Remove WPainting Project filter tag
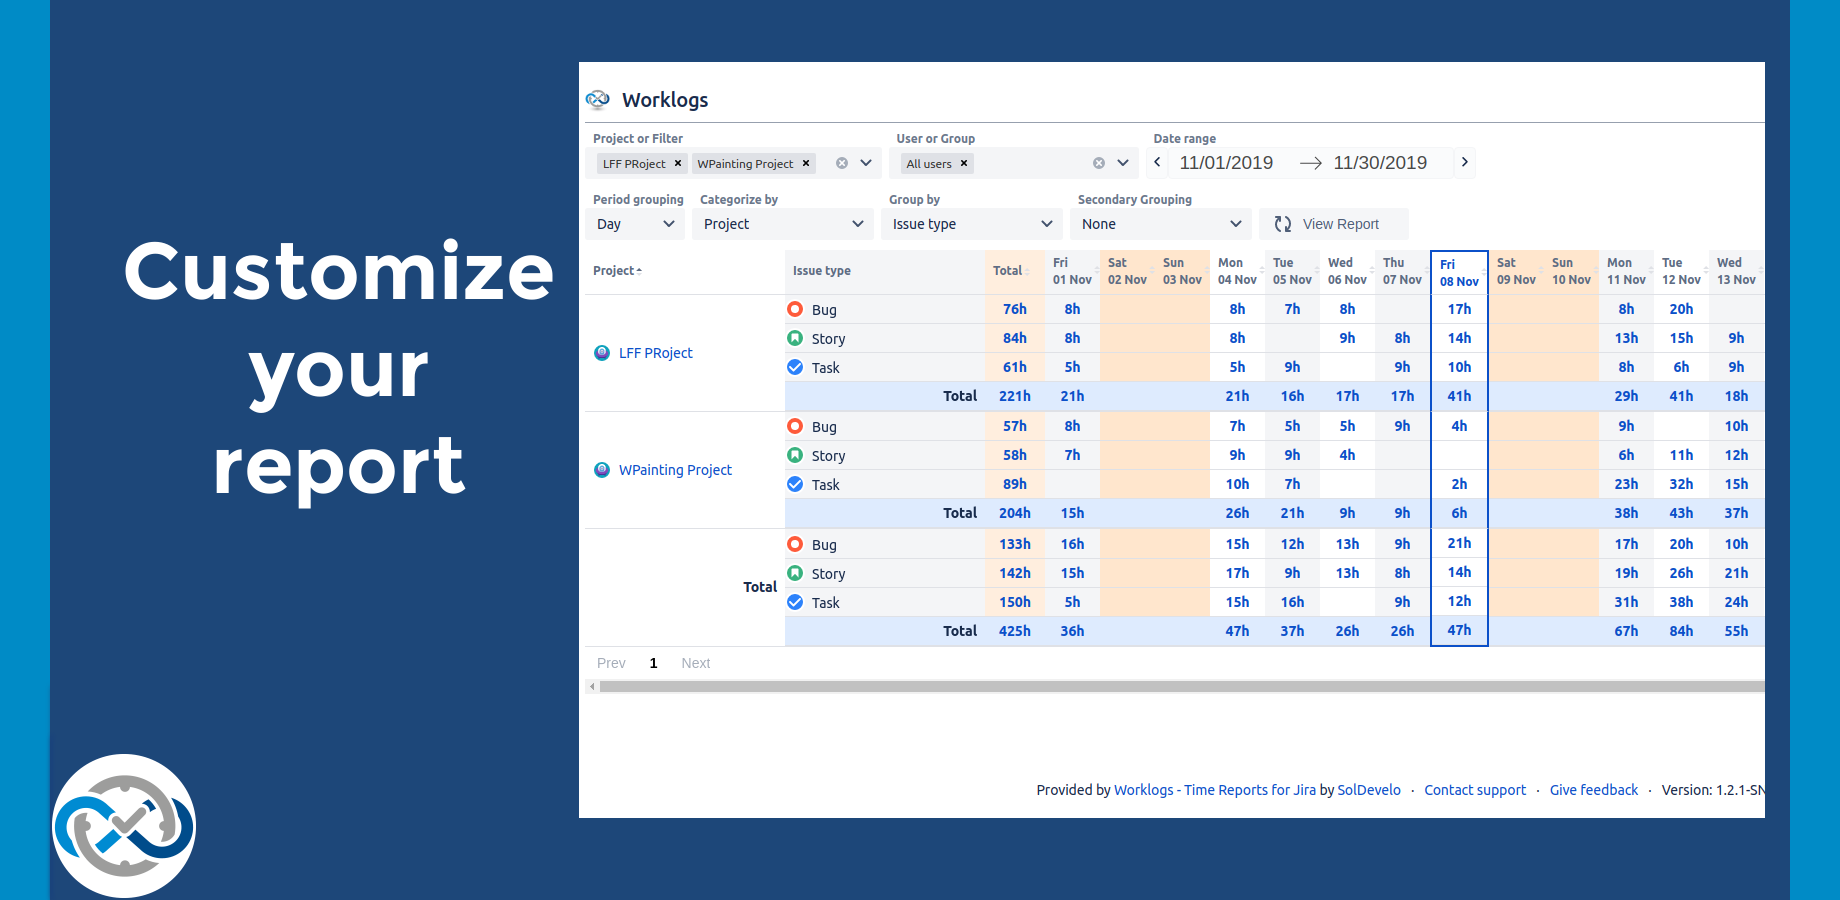This screenshot has width=1840, height=900. click(806, 163)
